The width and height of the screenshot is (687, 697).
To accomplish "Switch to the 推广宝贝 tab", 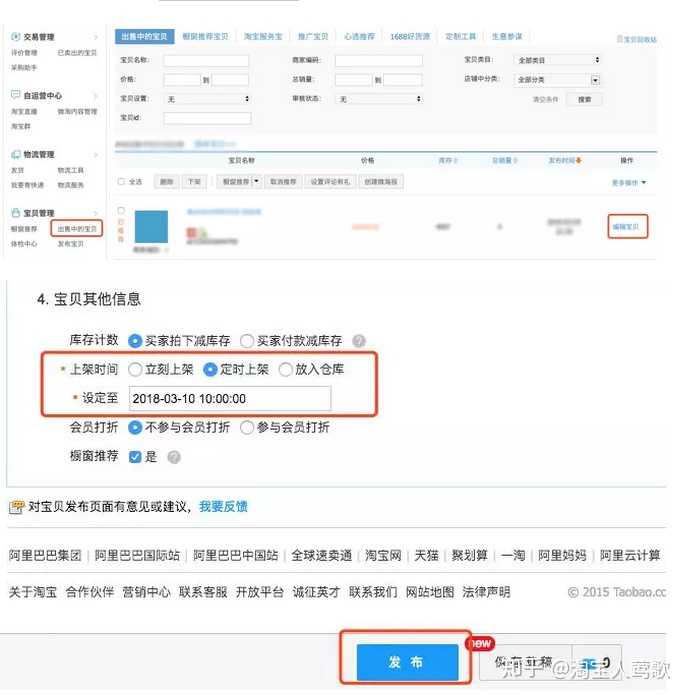I will [313, 36].
